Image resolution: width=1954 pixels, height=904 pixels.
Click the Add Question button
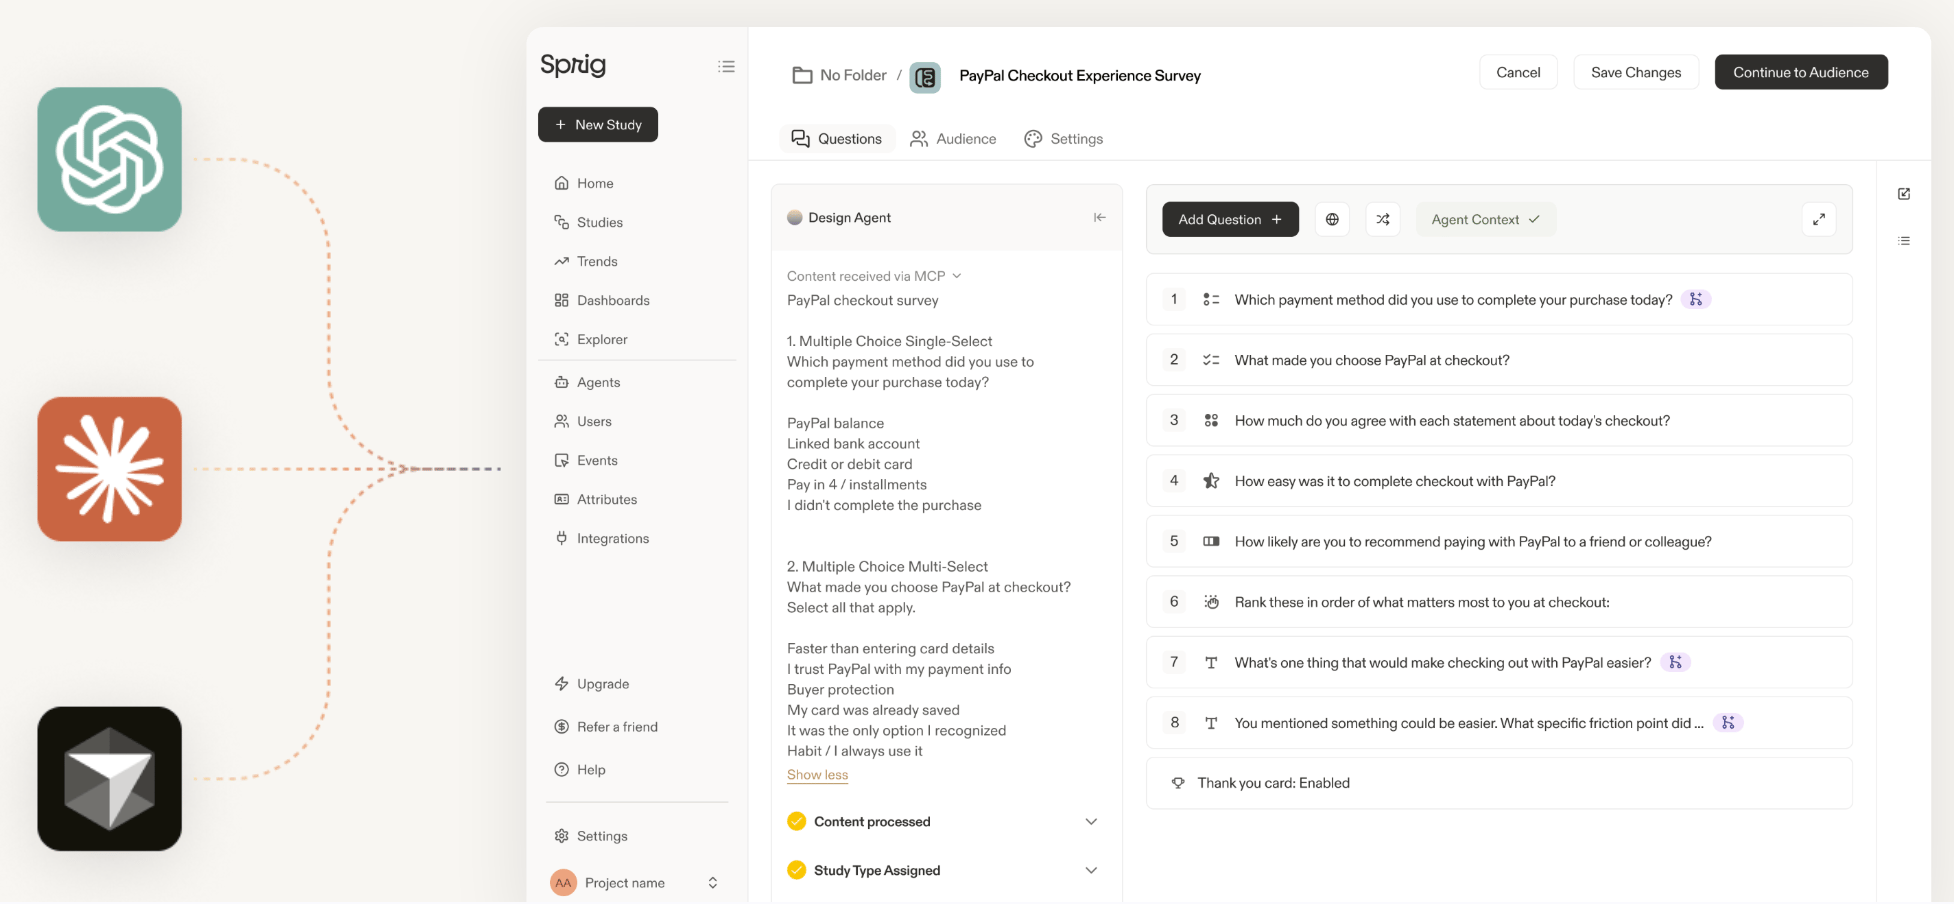[x=1230, y=219]
